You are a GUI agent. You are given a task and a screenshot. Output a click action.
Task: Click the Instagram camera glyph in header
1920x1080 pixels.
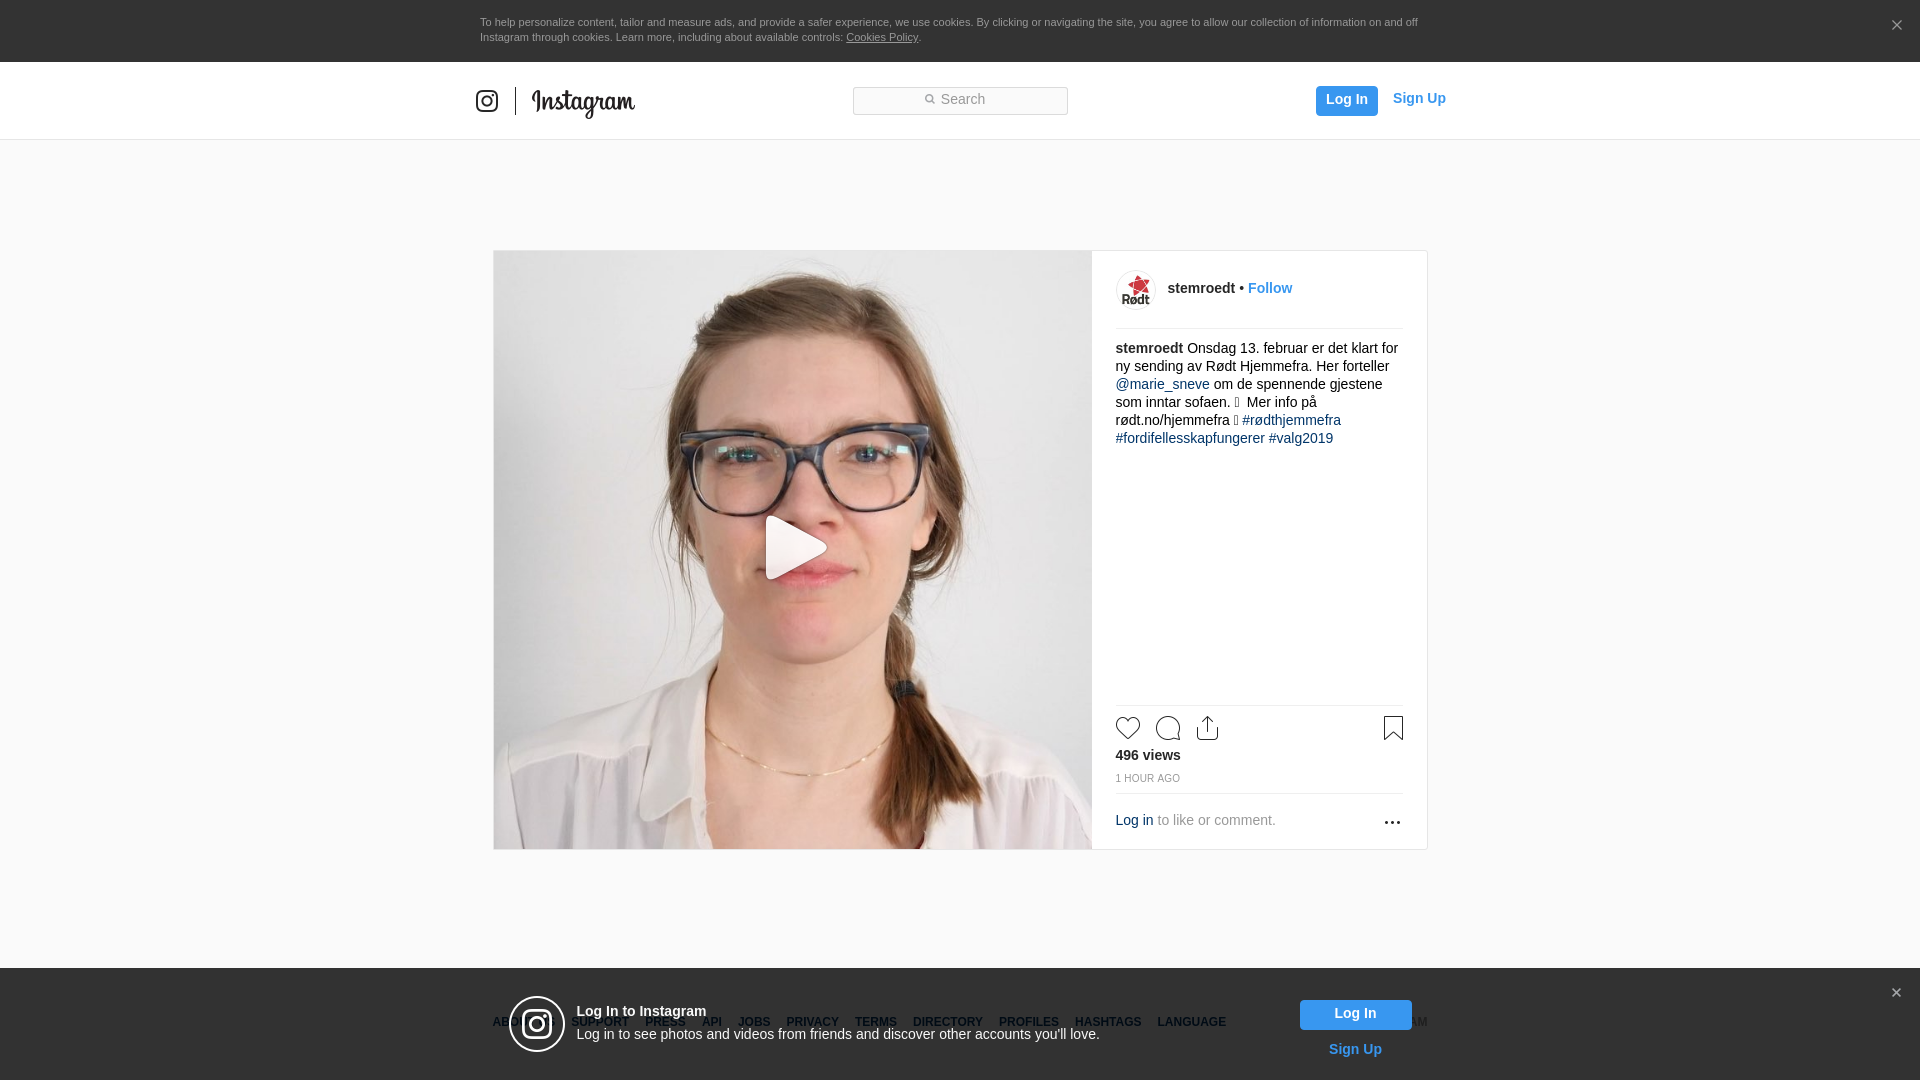487,101
